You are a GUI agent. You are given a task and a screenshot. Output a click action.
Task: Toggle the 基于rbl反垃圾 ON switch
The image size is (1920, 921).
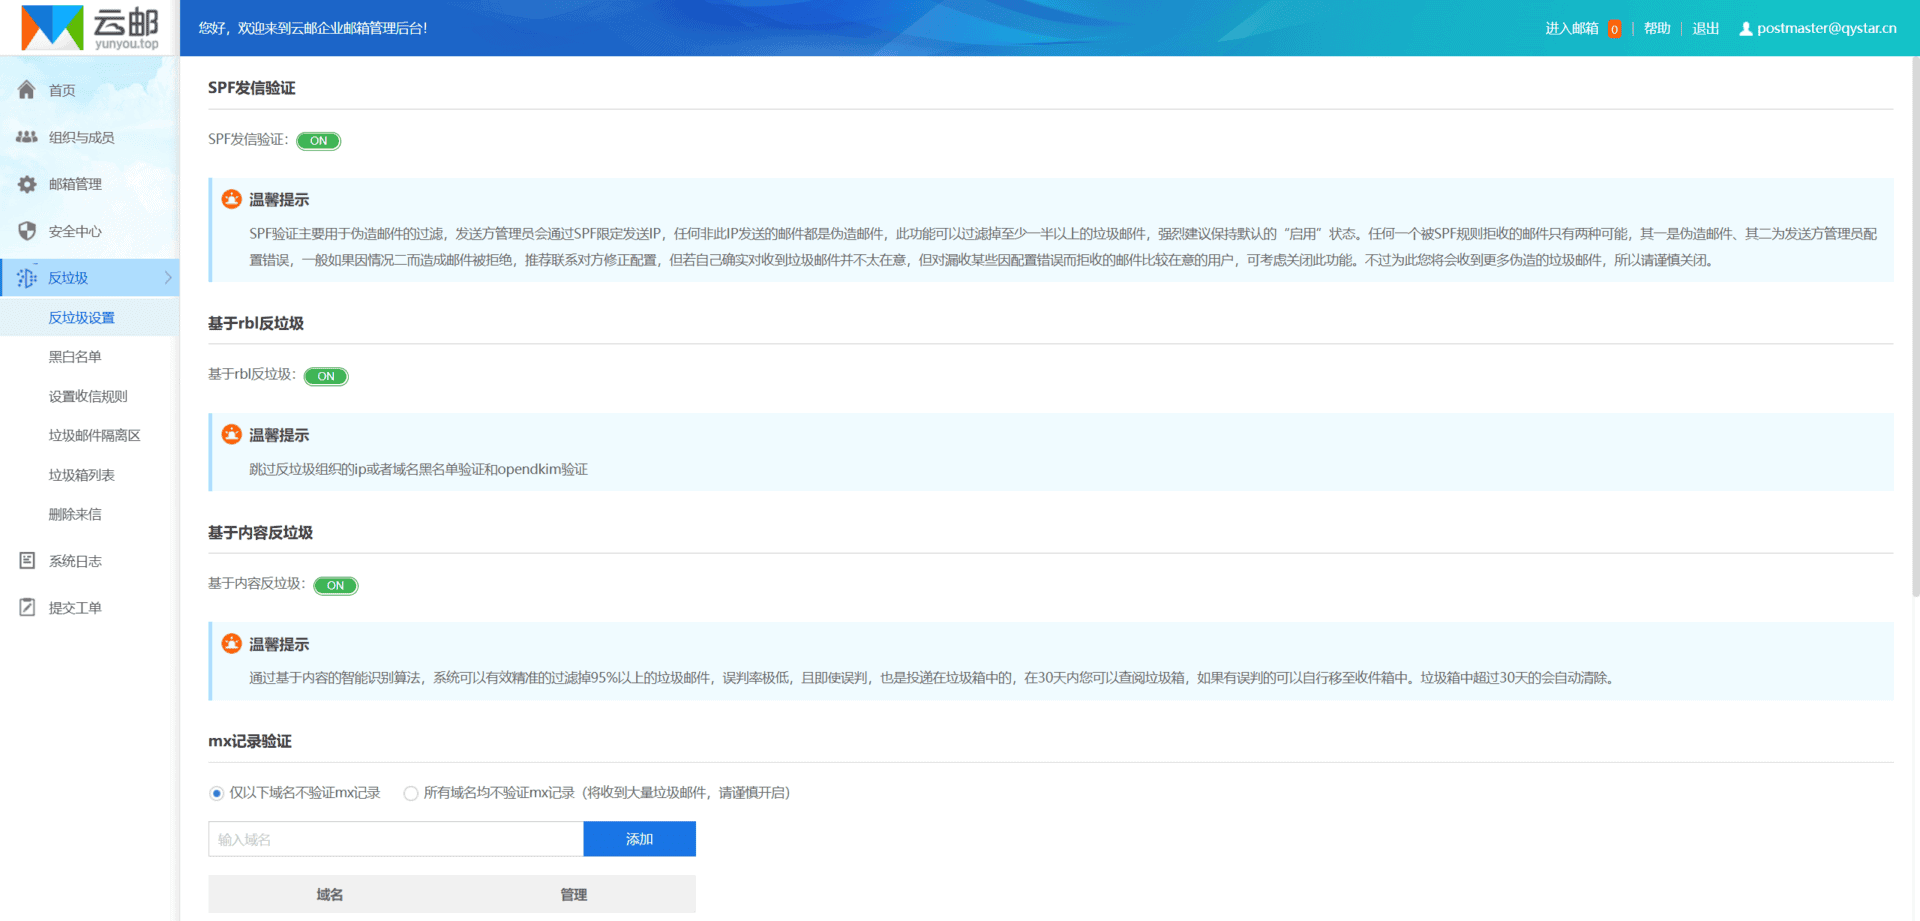tap(326, 377)
